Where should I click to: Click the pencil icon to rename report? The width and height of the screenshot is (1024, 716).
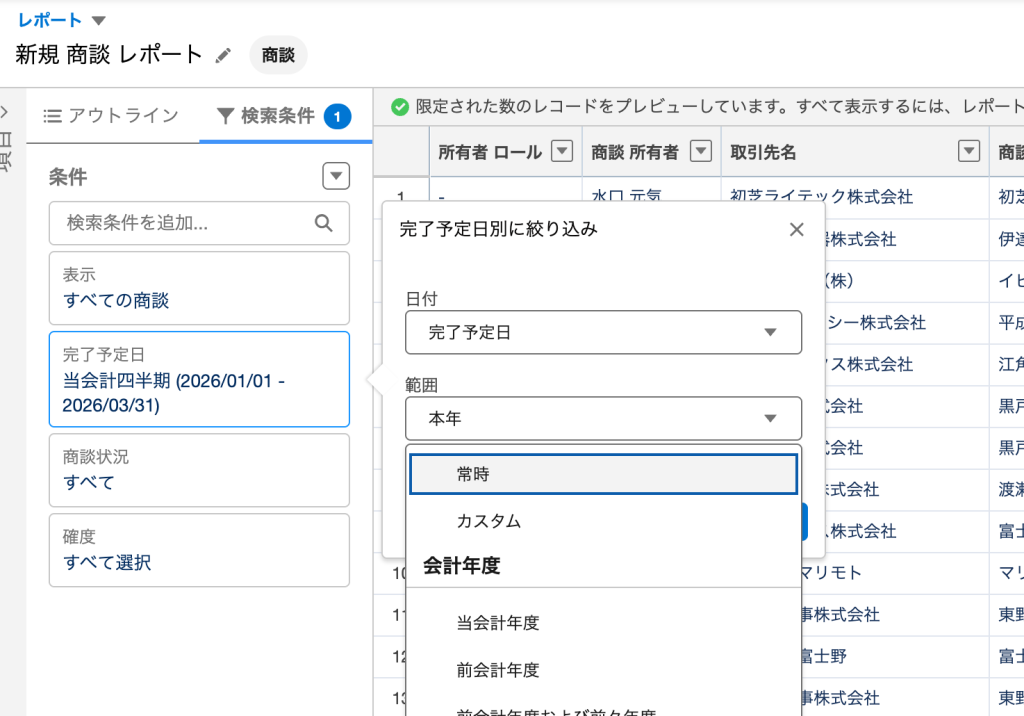(x=223, y=56)
